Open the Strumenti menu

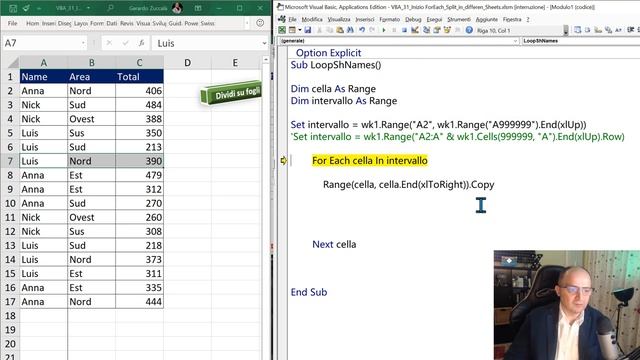pyautogui.click(x=459, y=19)
